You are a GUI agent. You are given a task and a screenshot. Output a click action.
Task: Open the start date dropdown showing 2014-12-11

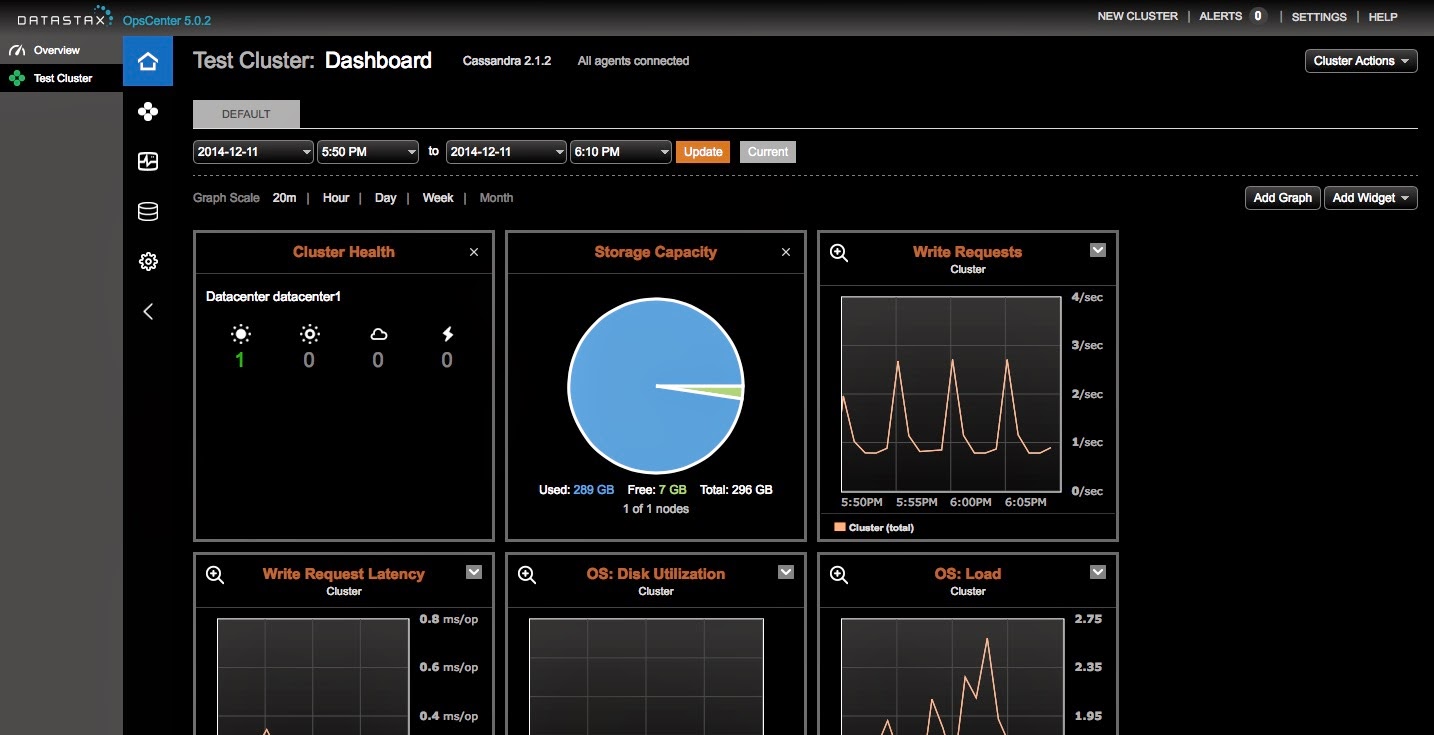tap(252, 151)
